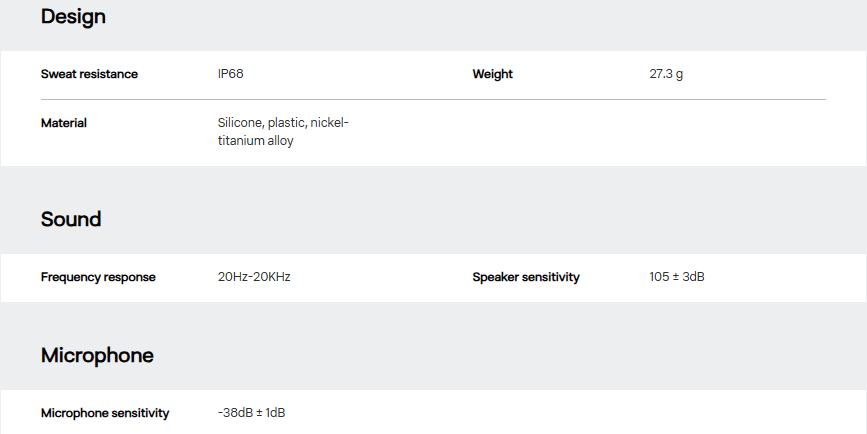Click the word Silicone in Material value

pos(240,123)
